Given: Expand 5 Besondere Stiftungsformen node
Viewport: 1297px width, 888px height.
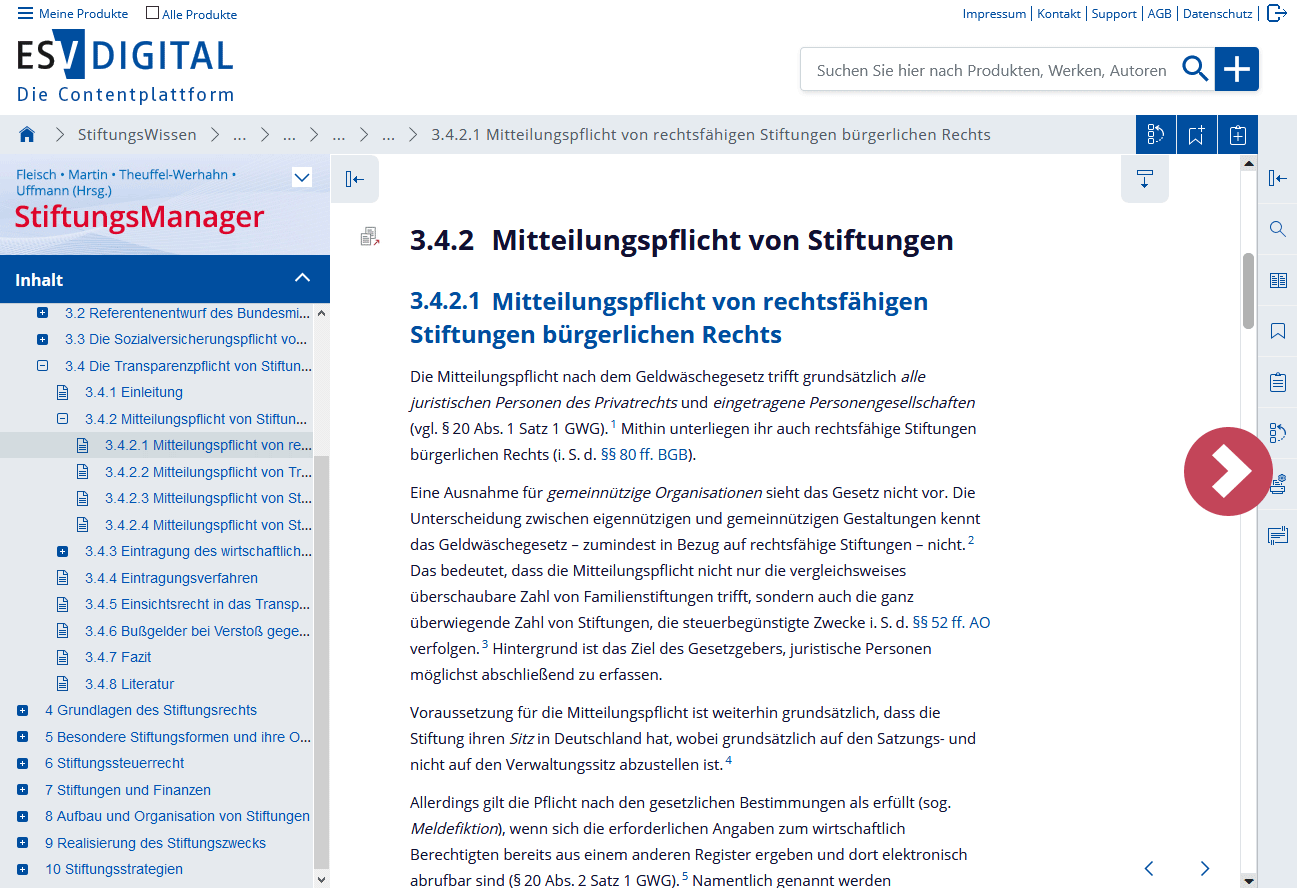Looking at the screenshot, I should click(x=22, y=737).
